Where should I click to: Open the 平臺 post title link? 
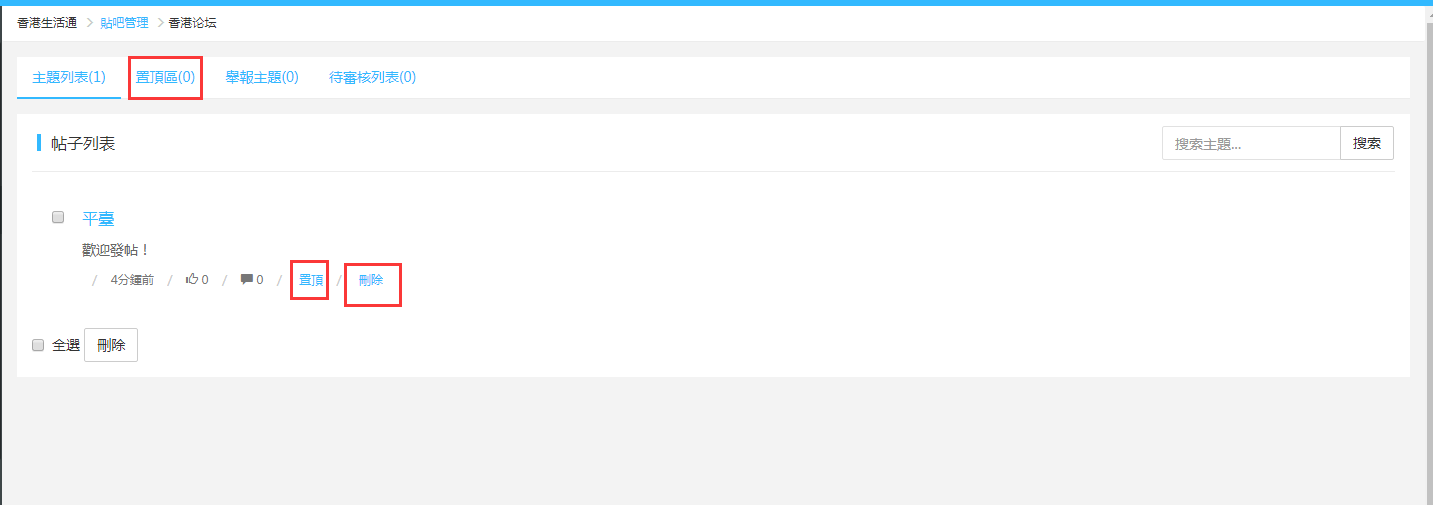(98, 219)
